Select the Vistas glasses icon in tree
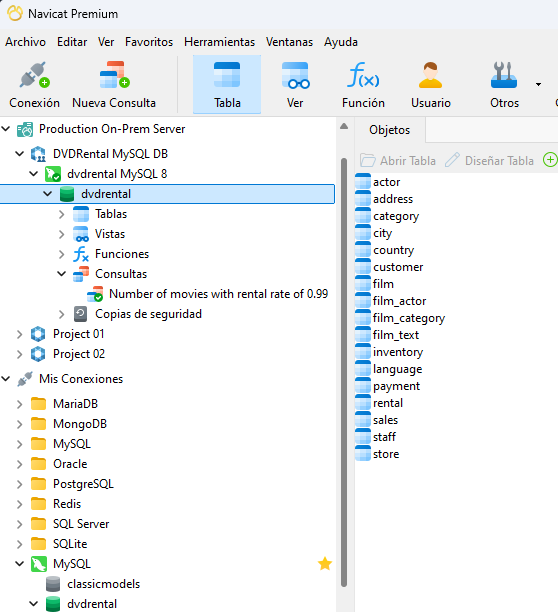The width and height of the screenshot is (558, 612). click(x=81, y=234)
